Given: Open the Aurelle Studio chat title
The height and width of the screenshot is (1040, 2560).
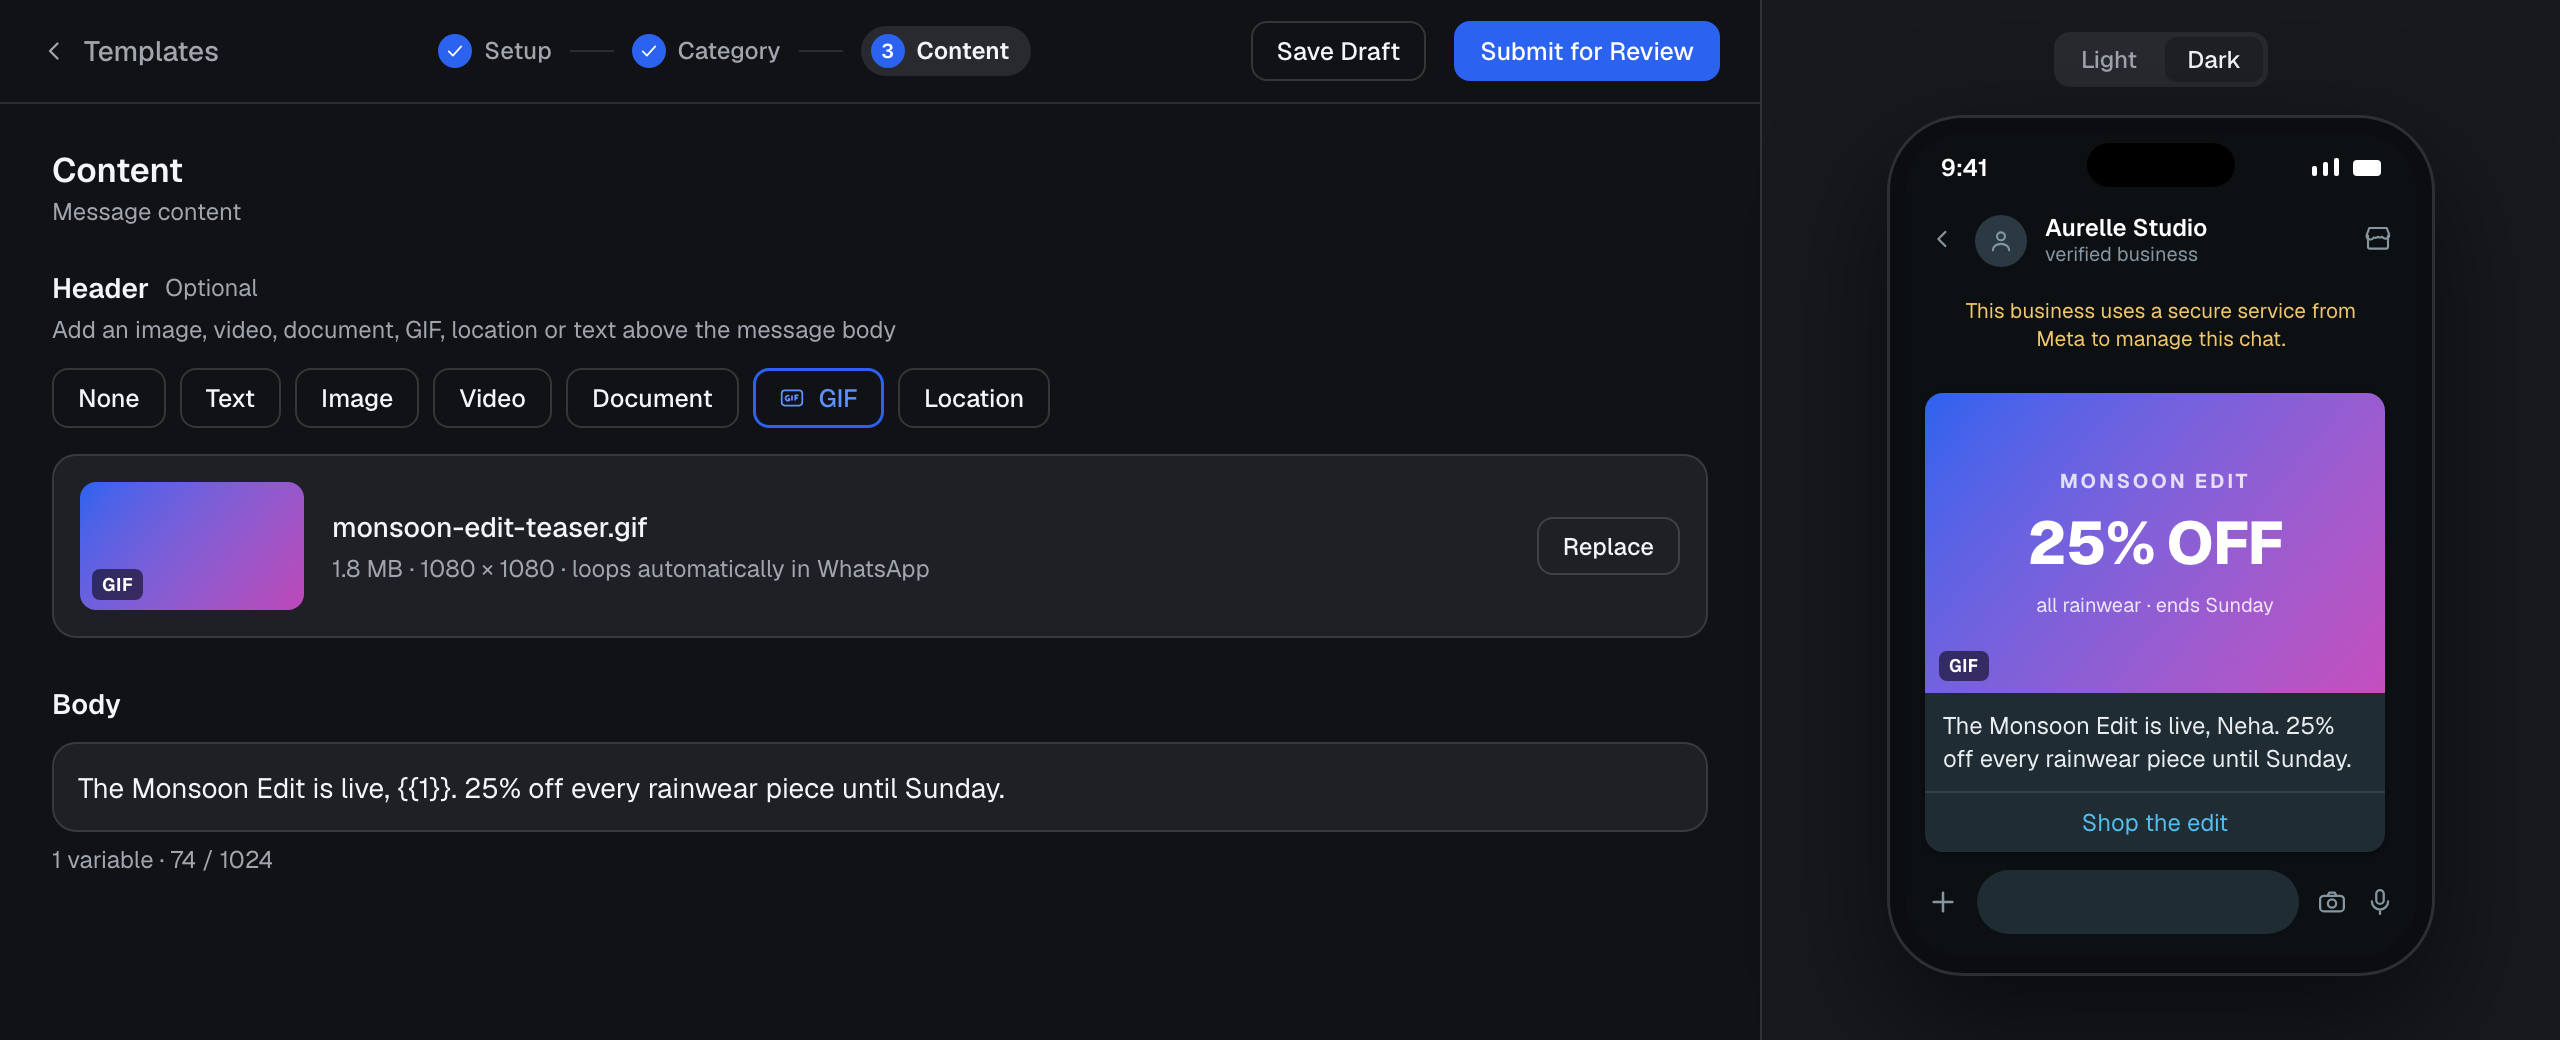Looking at the screenshot, I should [2126, 228].
